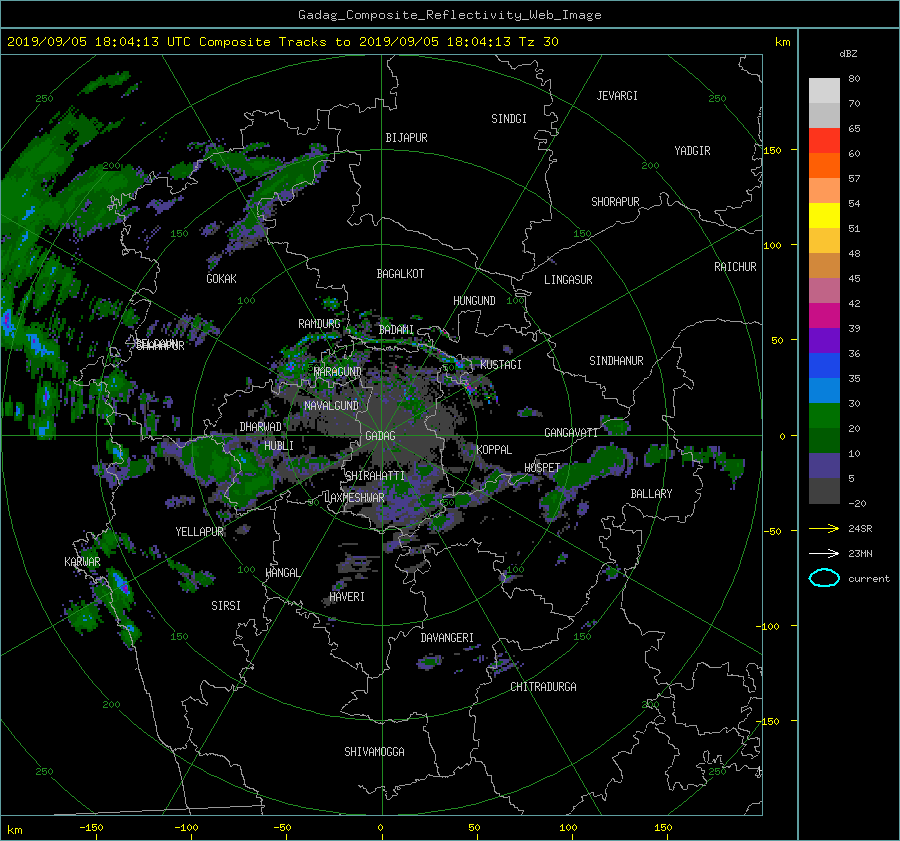The width and height of the screenshot is (900, 841).
Task: Click the Gadag_Composite_Reflectivity_Web_Image title
Action: (x=449, y=15)
